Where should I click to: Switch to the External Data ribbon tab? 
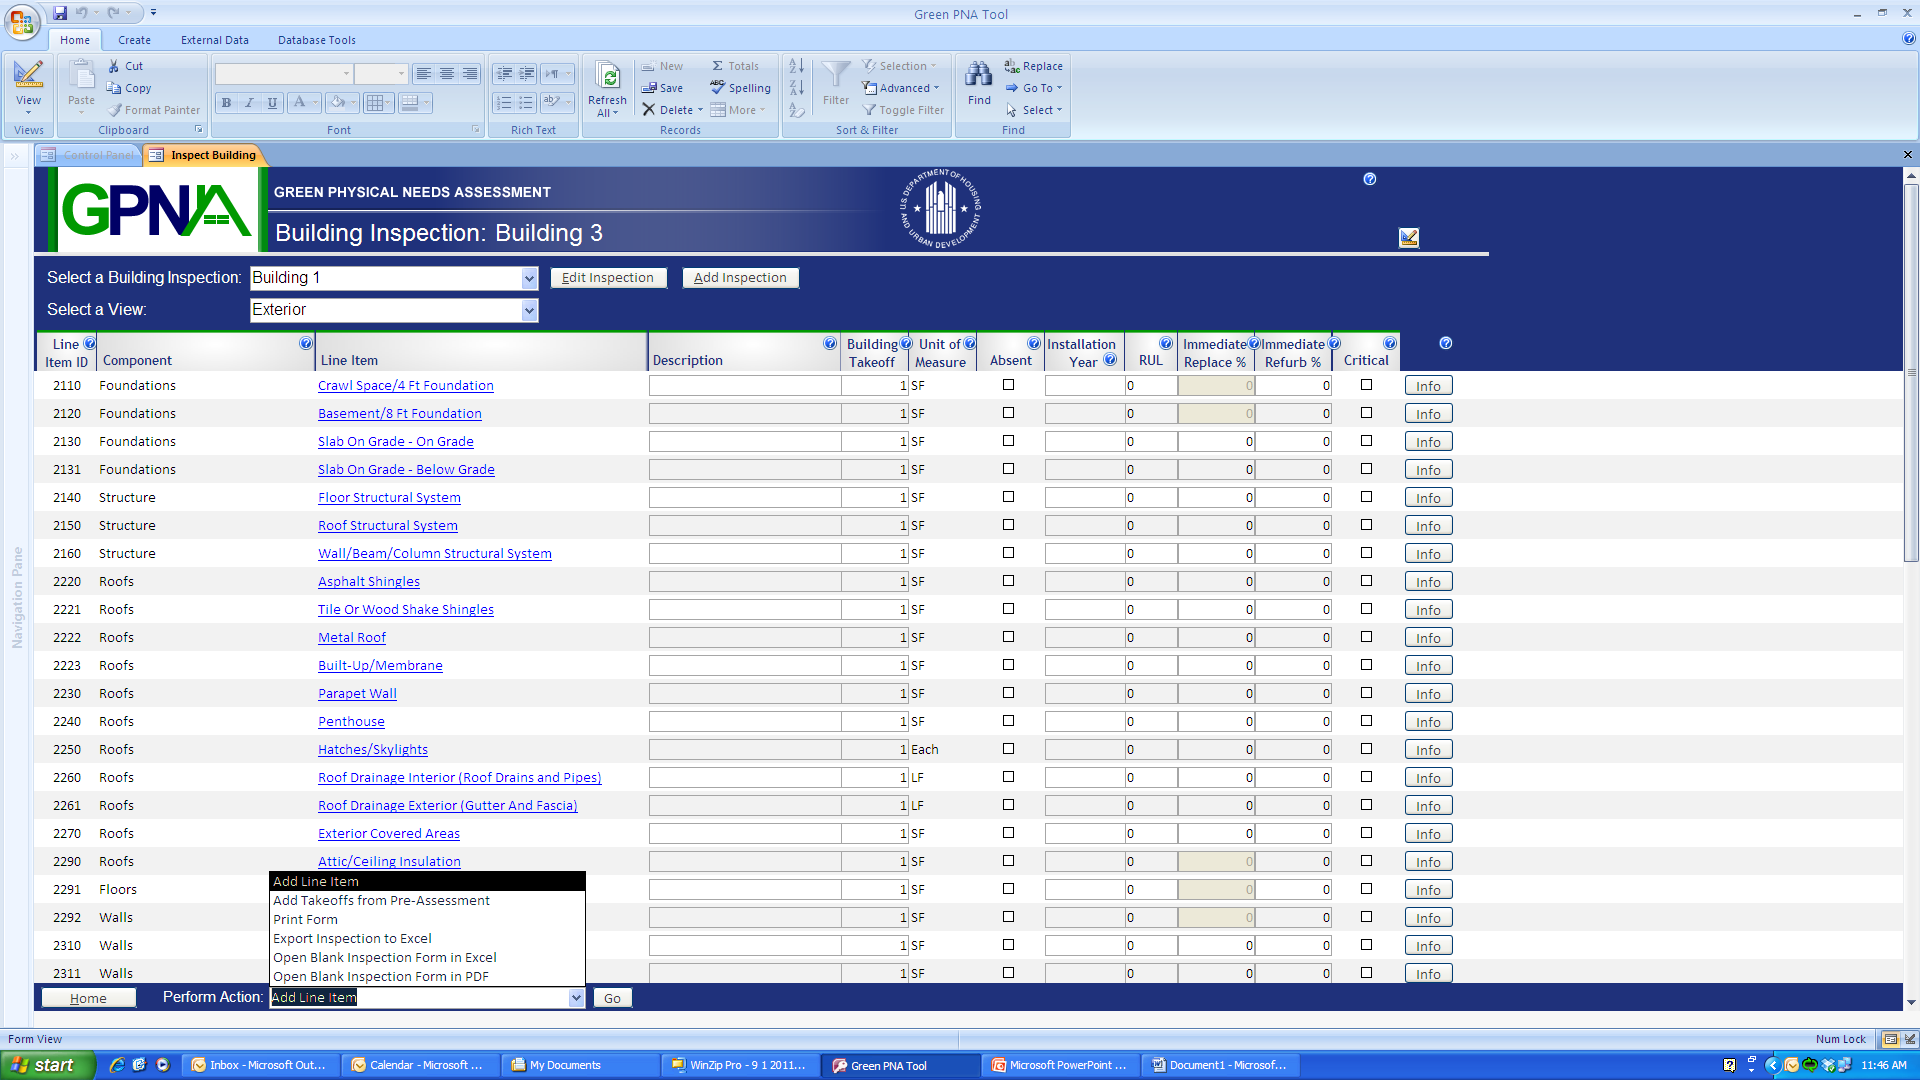(214, 40)
